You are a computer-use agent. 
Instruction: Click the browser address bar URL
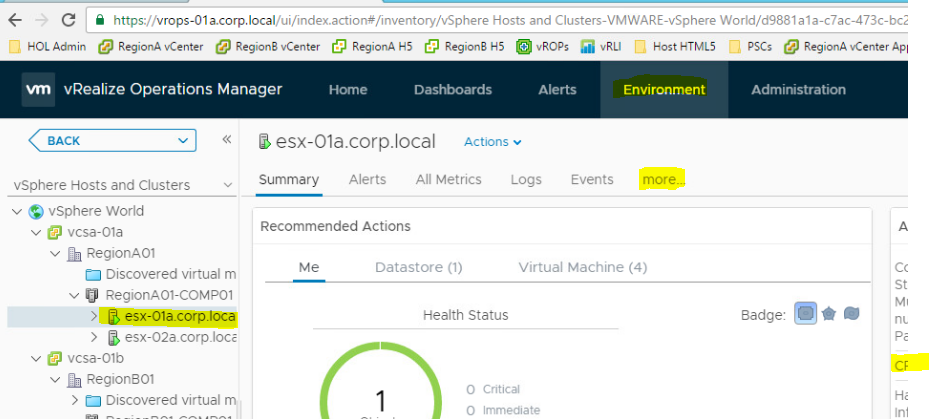tap(510, 20)
